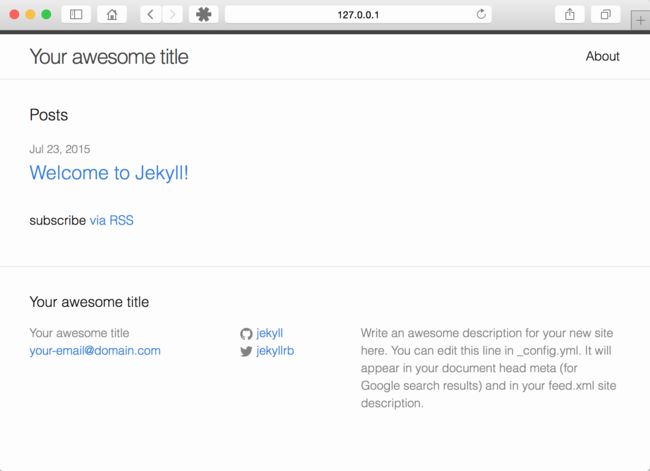The height and width of the screenshot is (471, 650).
Task: Visit the jekyllrb Twitter profile link
Action: [275, 351]
